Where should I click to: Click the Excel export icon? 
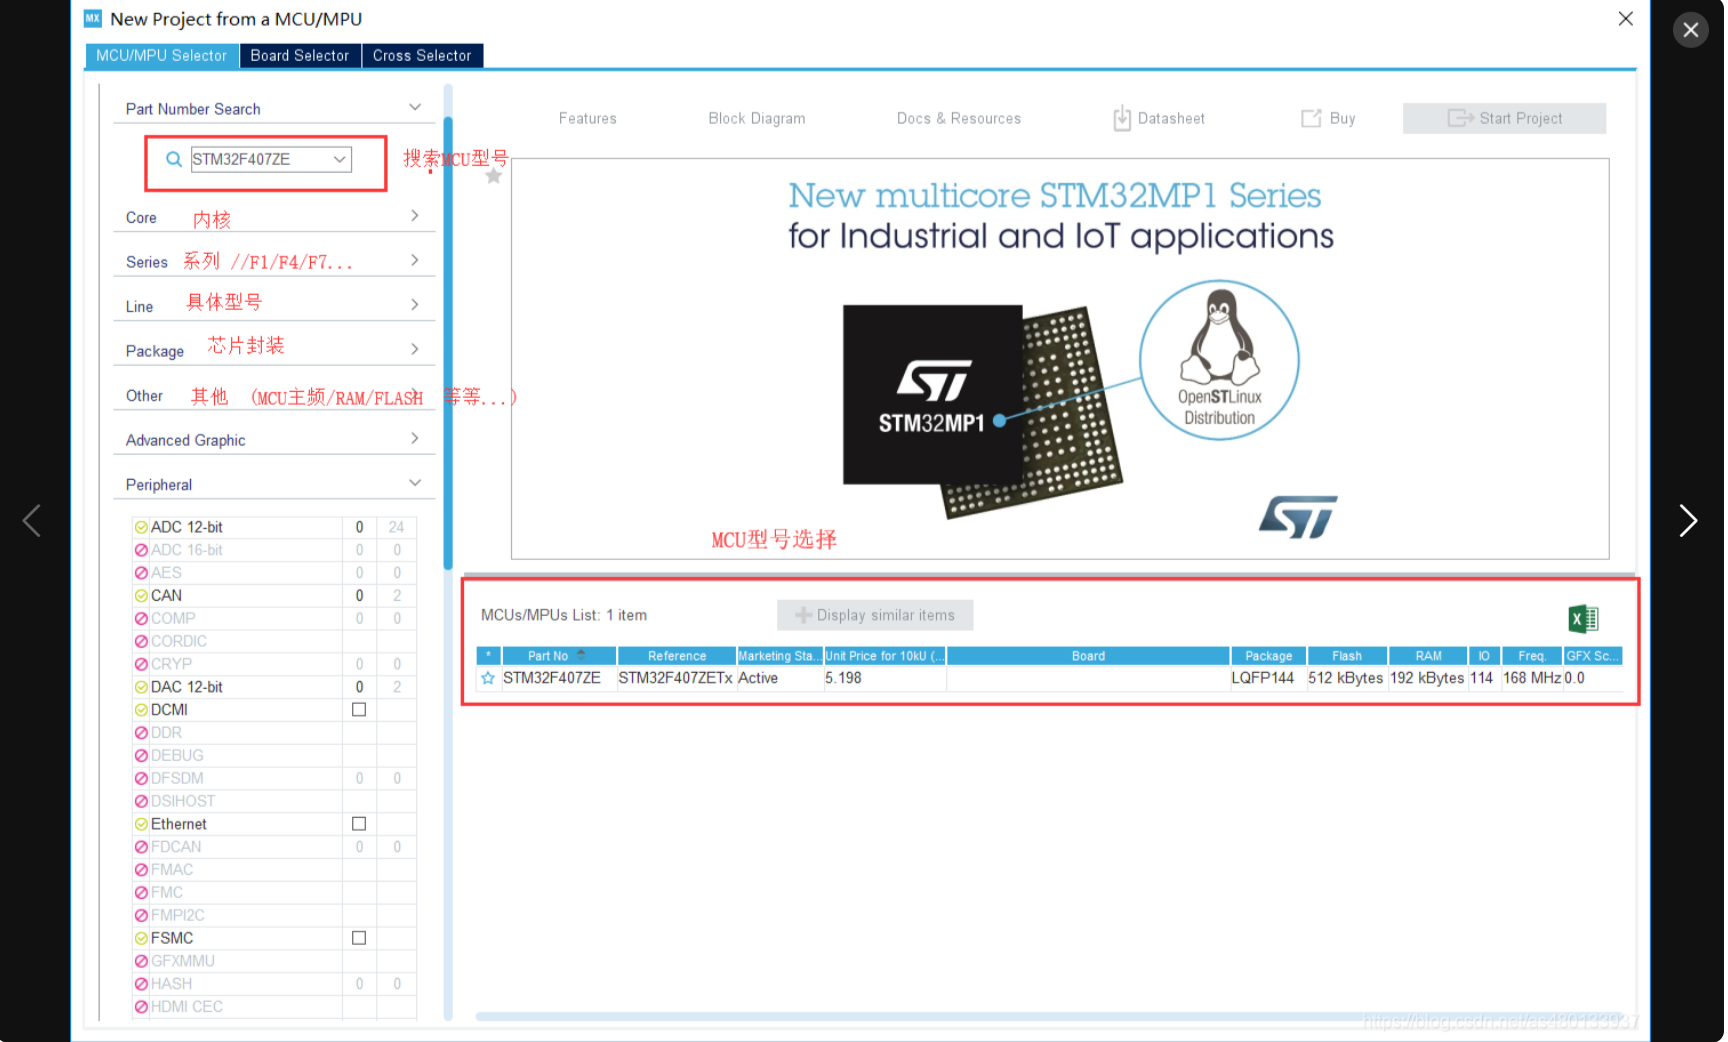coord(1584,619)
